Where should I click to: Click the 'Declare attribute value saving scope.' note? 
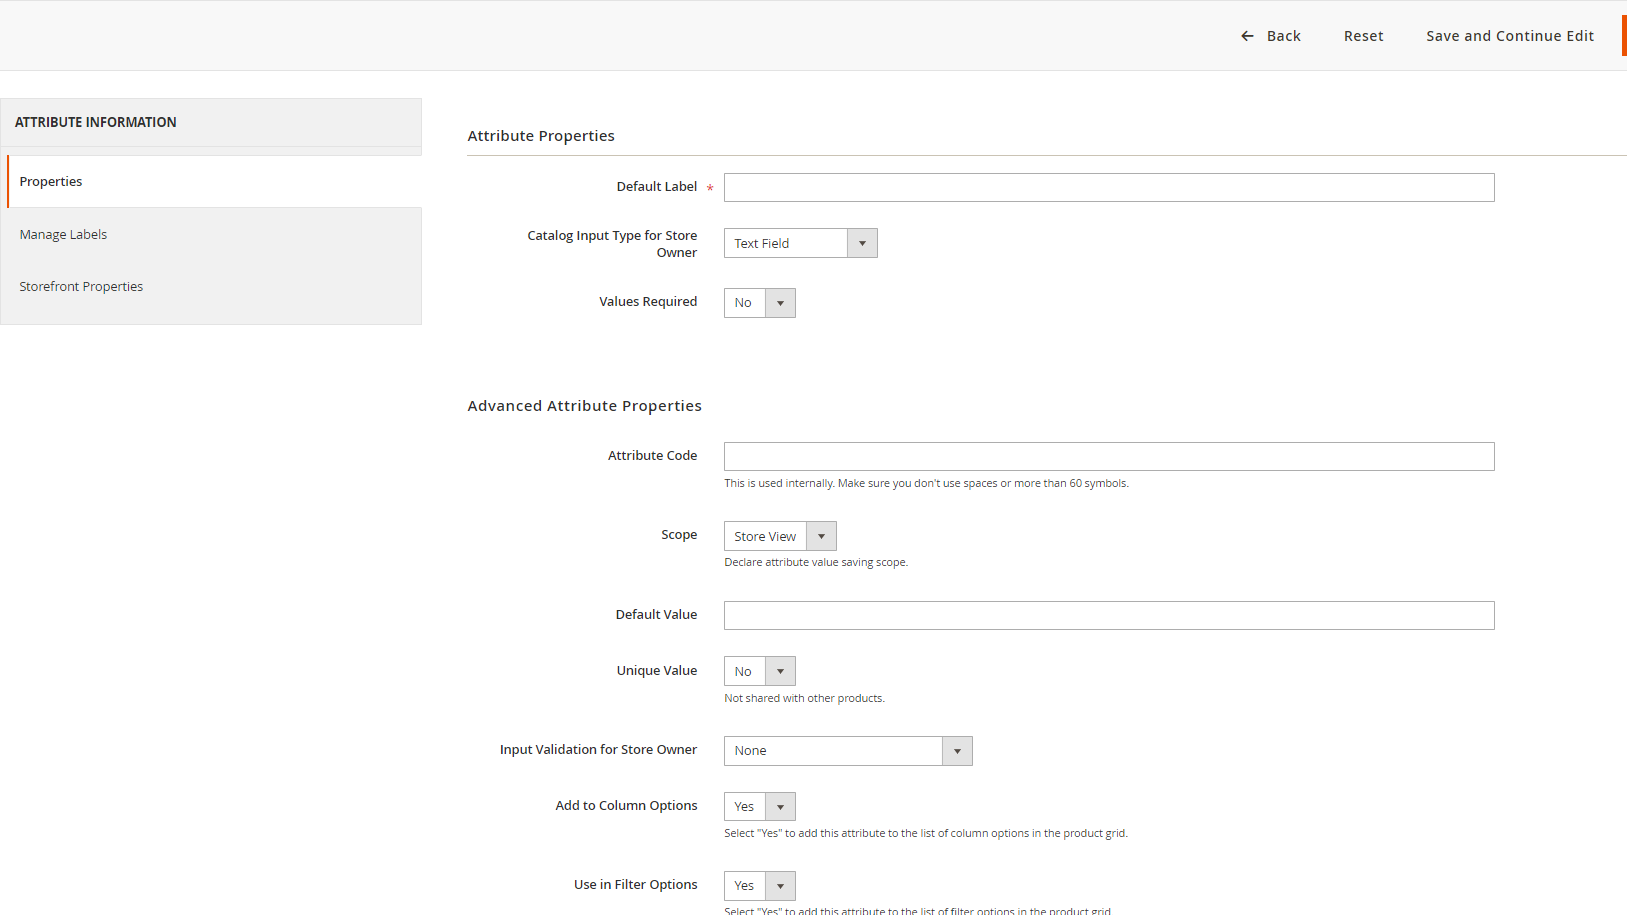[816, 562]
